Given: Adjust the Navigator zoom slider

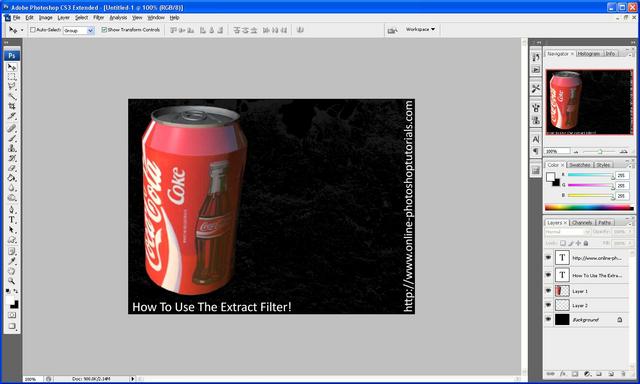Looking at the screenshot, I should click(600, 151).
